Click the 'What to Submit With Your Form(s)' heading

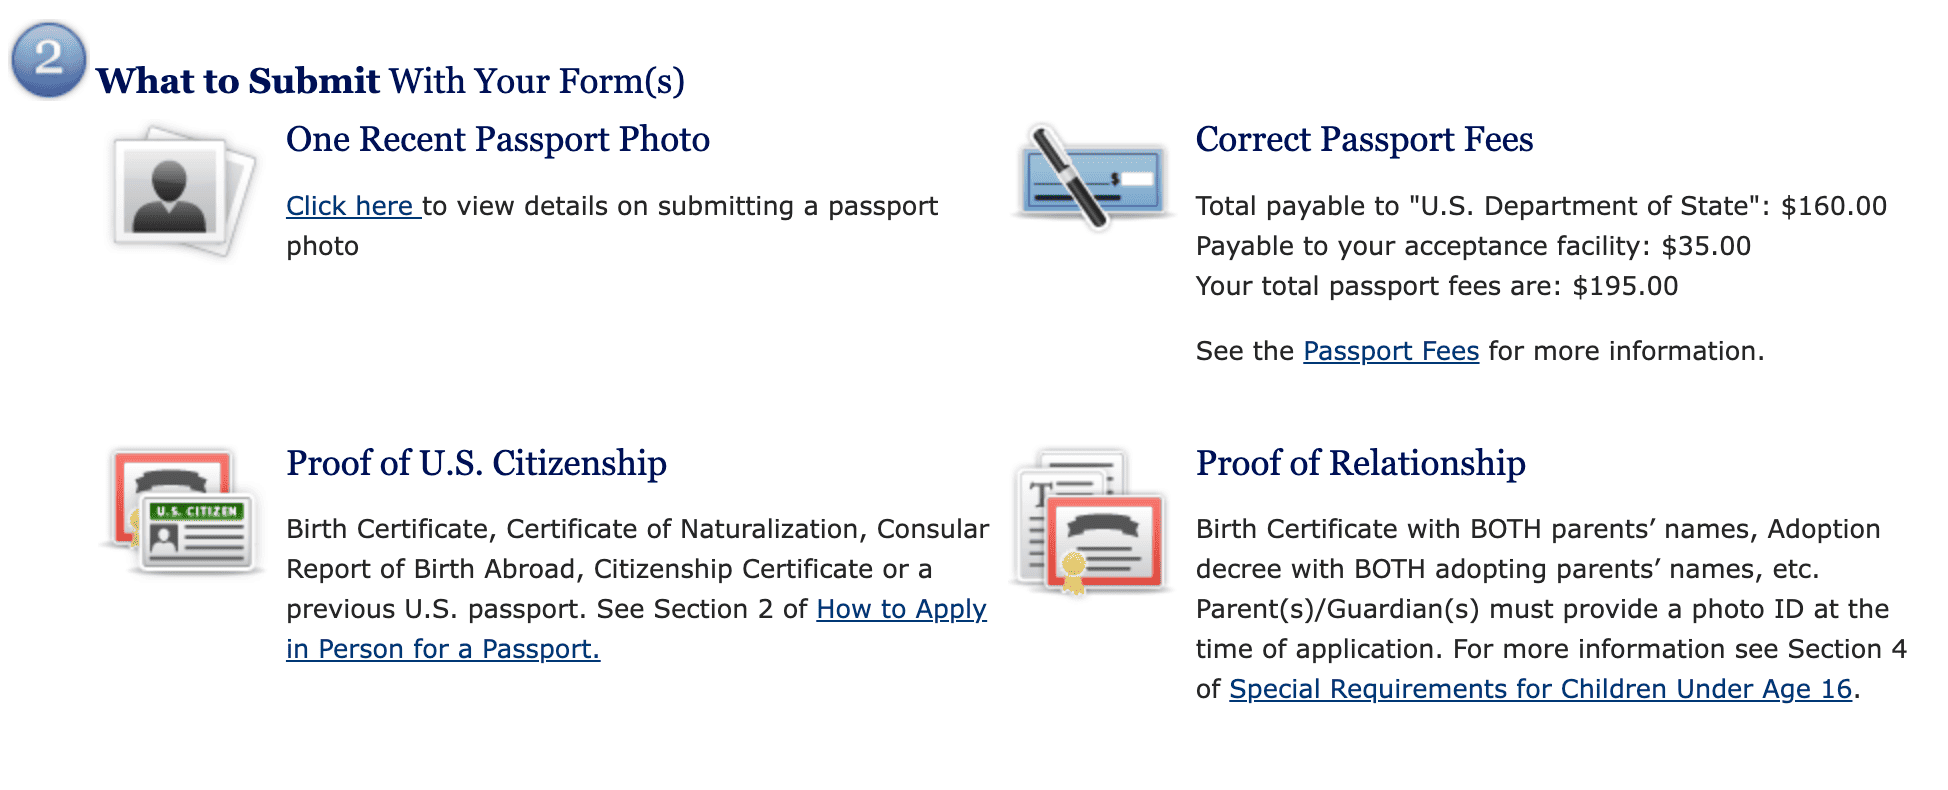[390, 81]
